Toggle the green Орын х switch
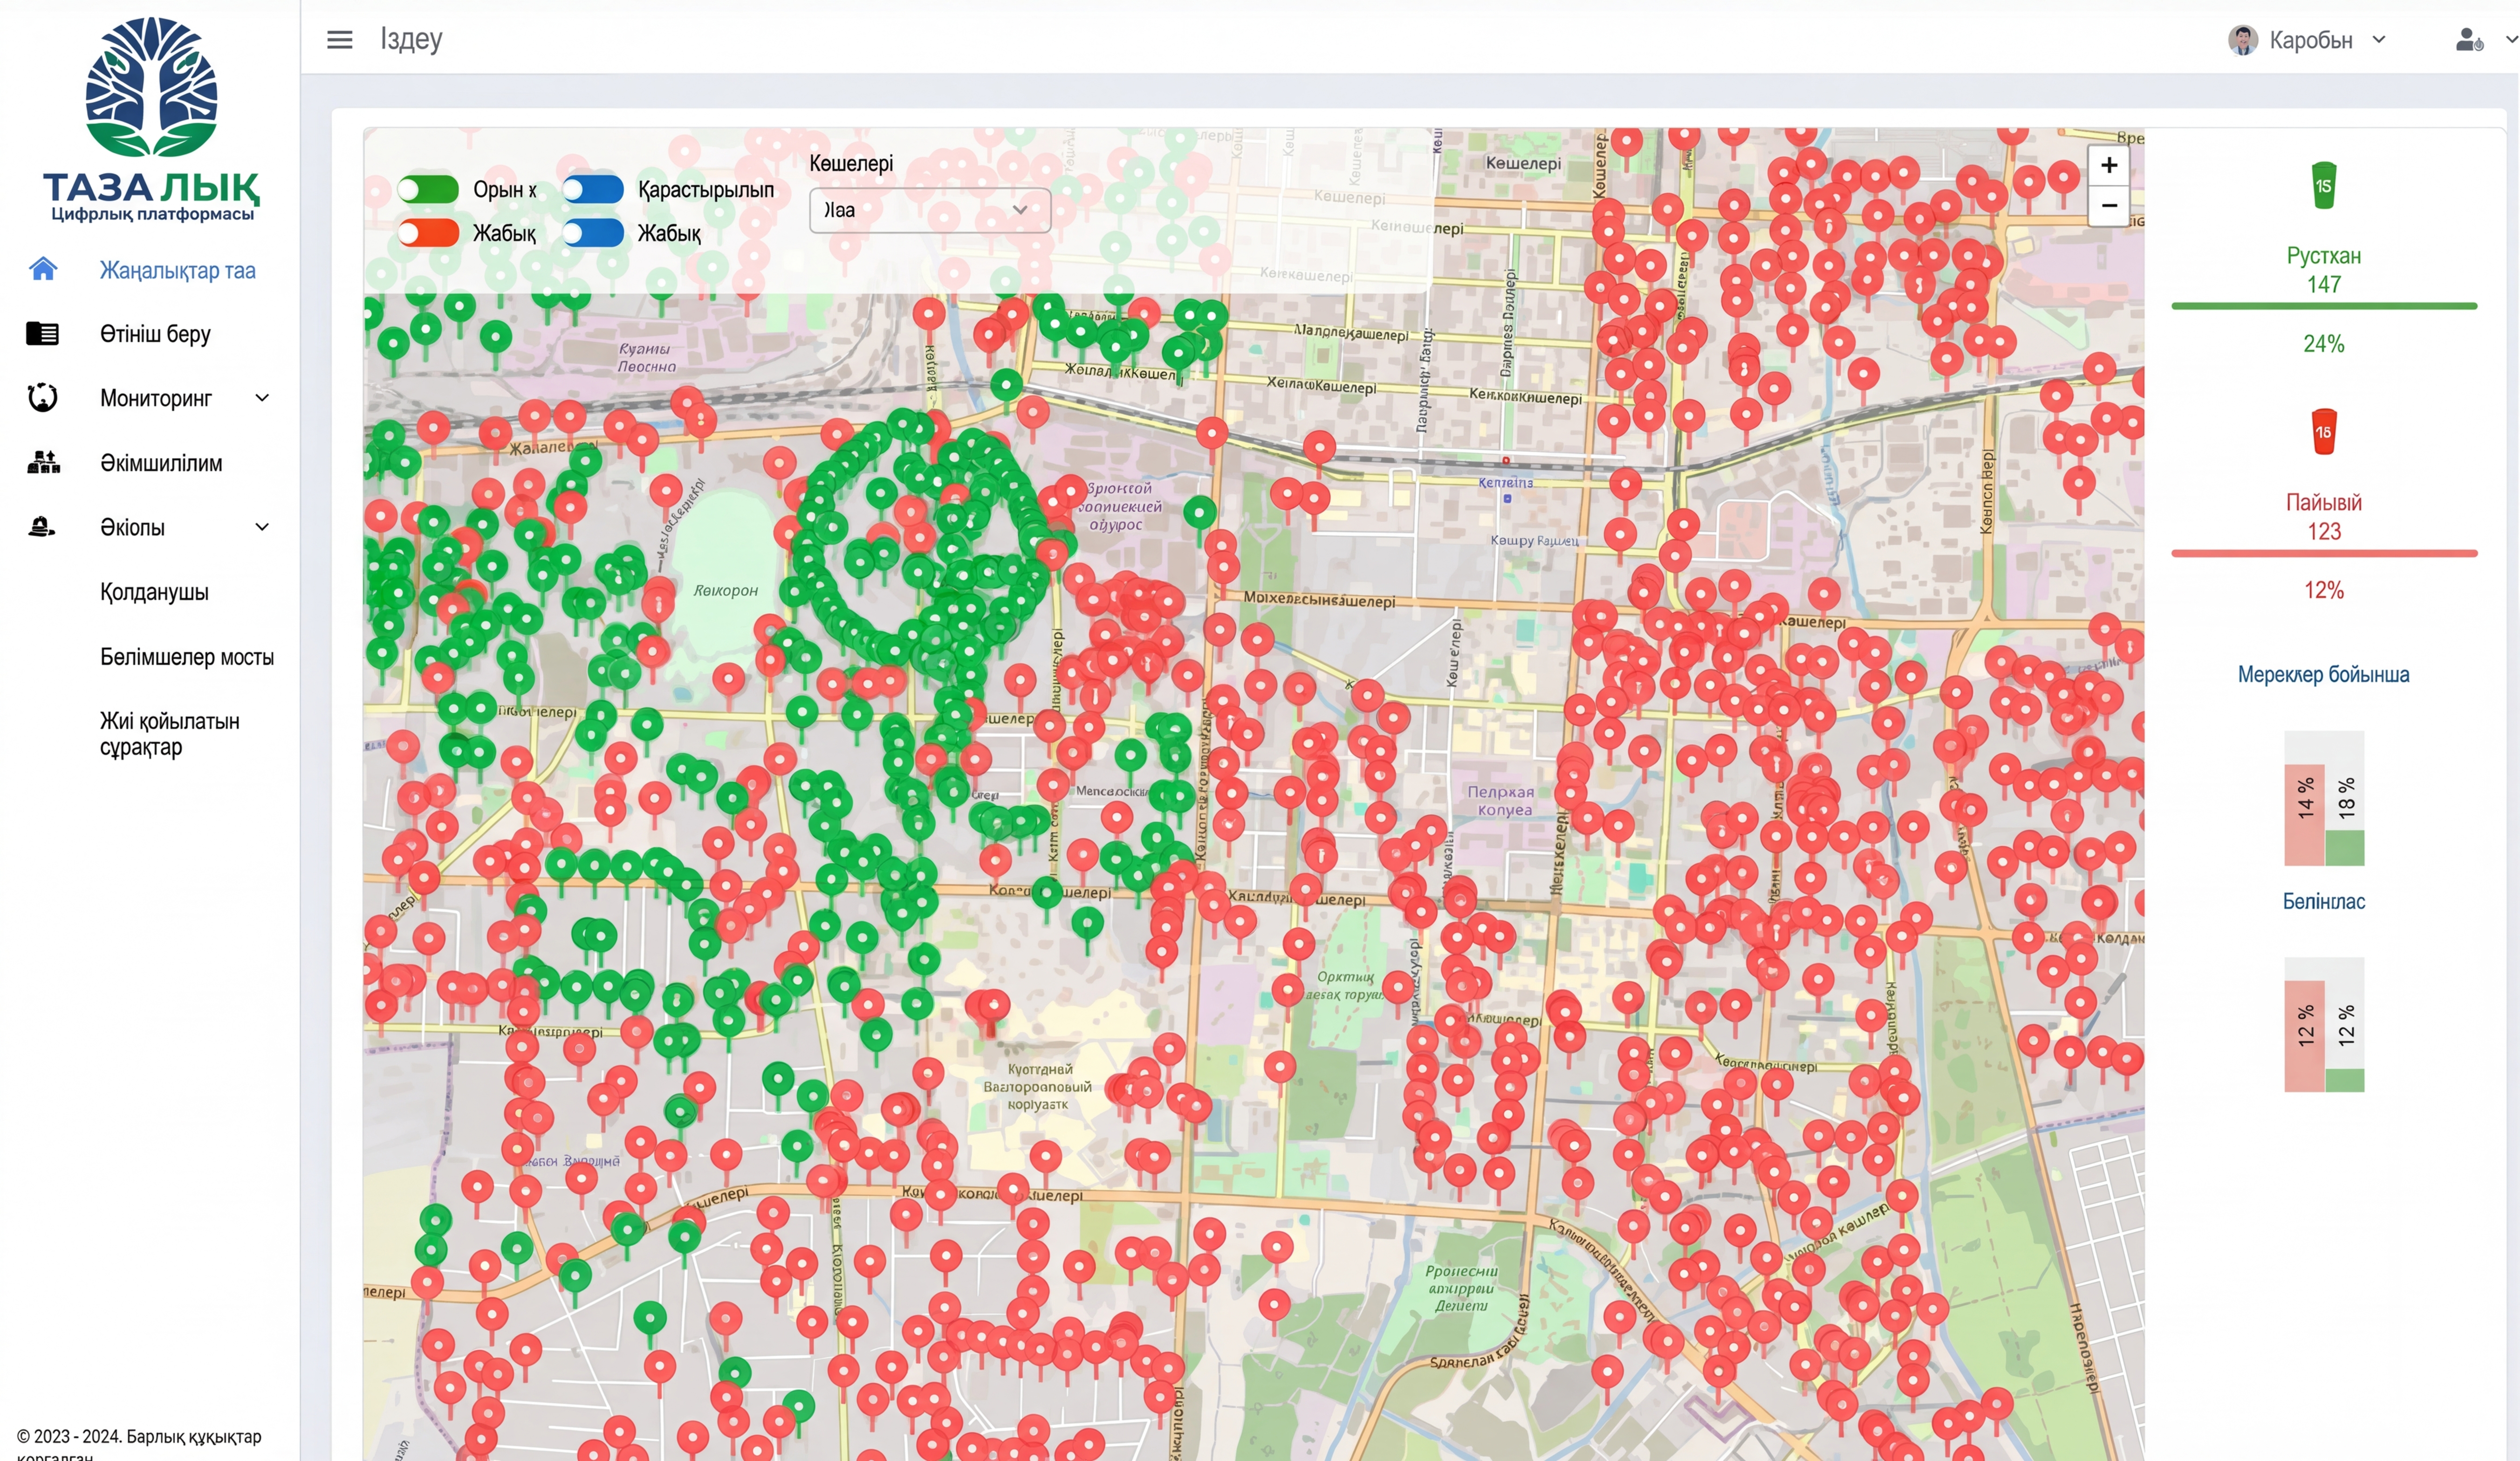2520x1461 pixels. [428, 189]
